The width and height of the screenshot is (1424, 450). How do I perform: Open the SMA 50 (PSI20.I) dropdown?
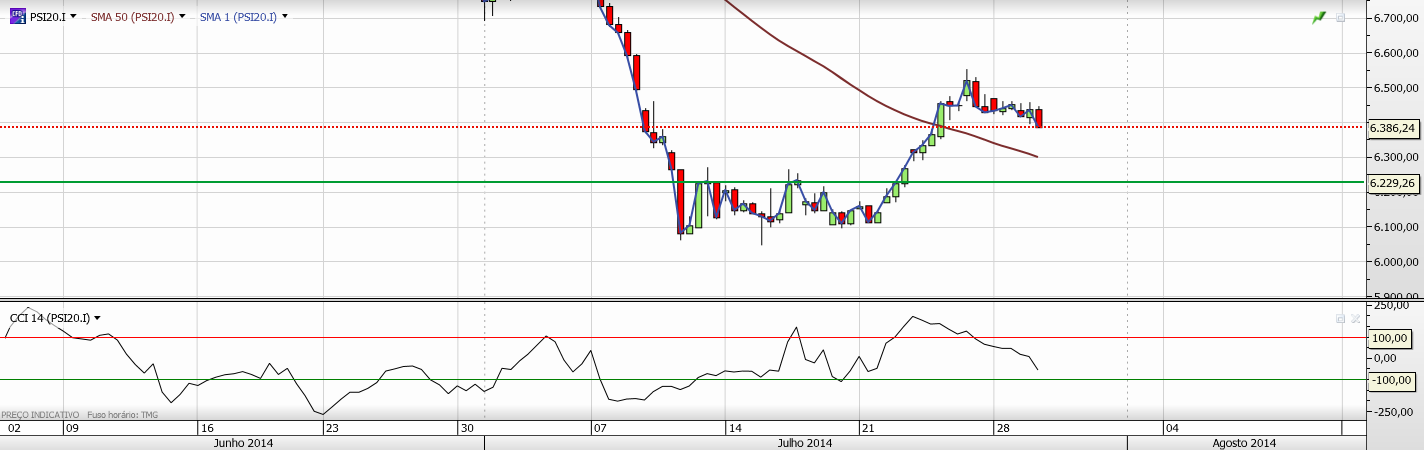182,17
